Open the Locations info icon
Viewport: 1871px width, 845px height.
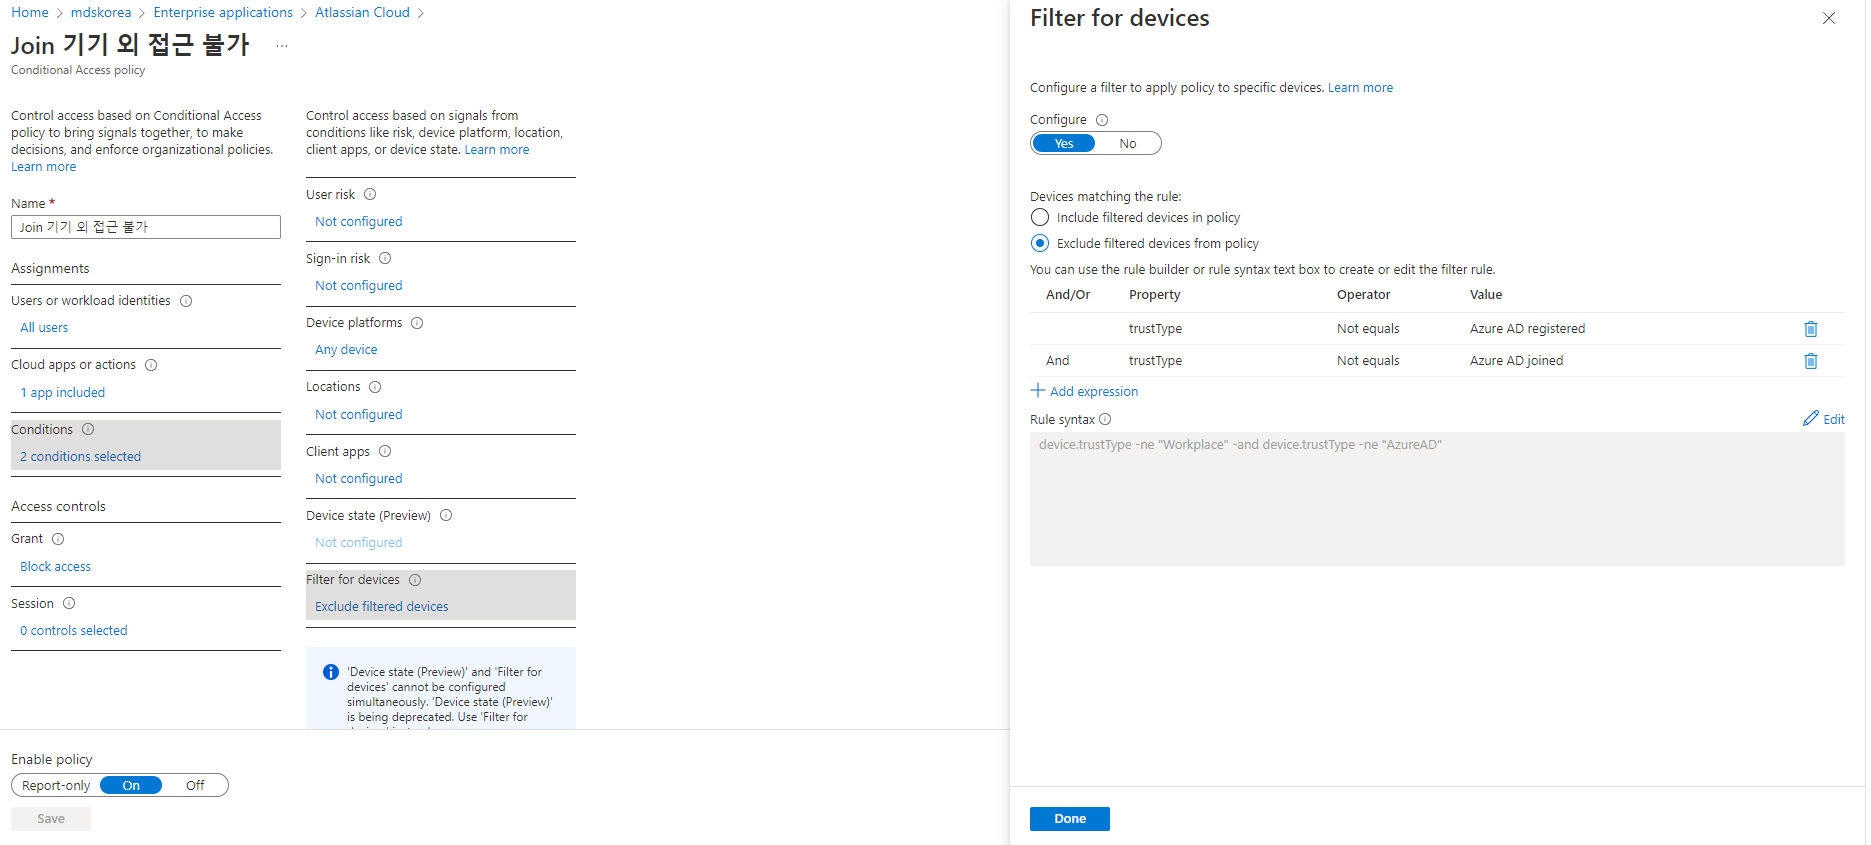(375, 387)
